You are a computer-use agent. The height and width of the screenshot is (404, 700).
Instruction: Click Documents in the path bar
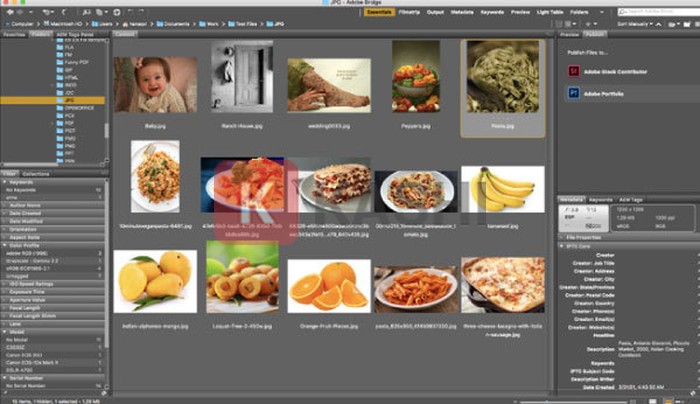click(x=173, y=24)
